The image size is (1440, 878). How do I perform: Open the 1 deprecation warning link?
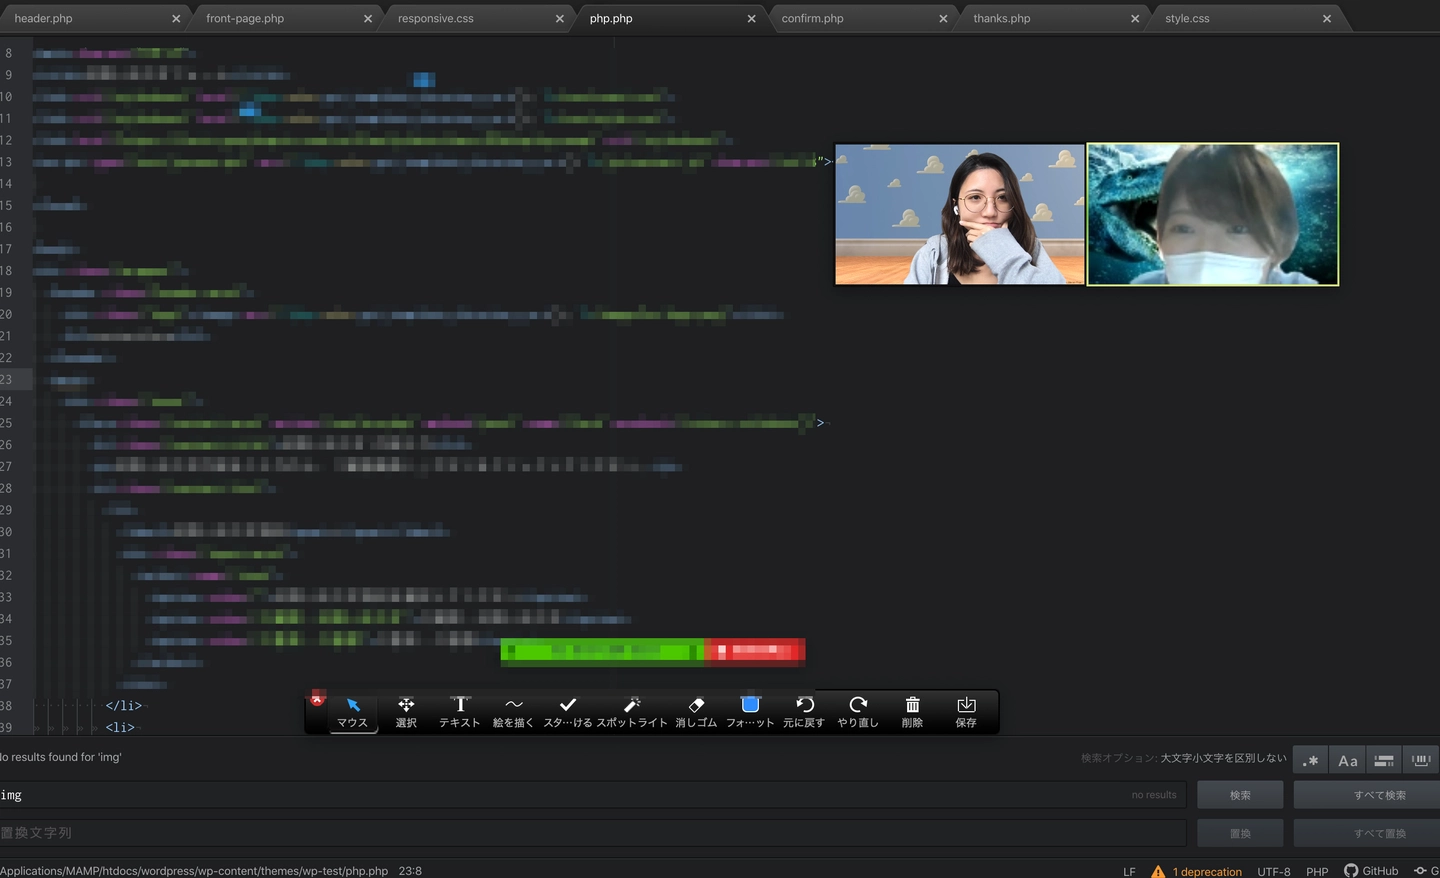click(x=1206, y=871)
